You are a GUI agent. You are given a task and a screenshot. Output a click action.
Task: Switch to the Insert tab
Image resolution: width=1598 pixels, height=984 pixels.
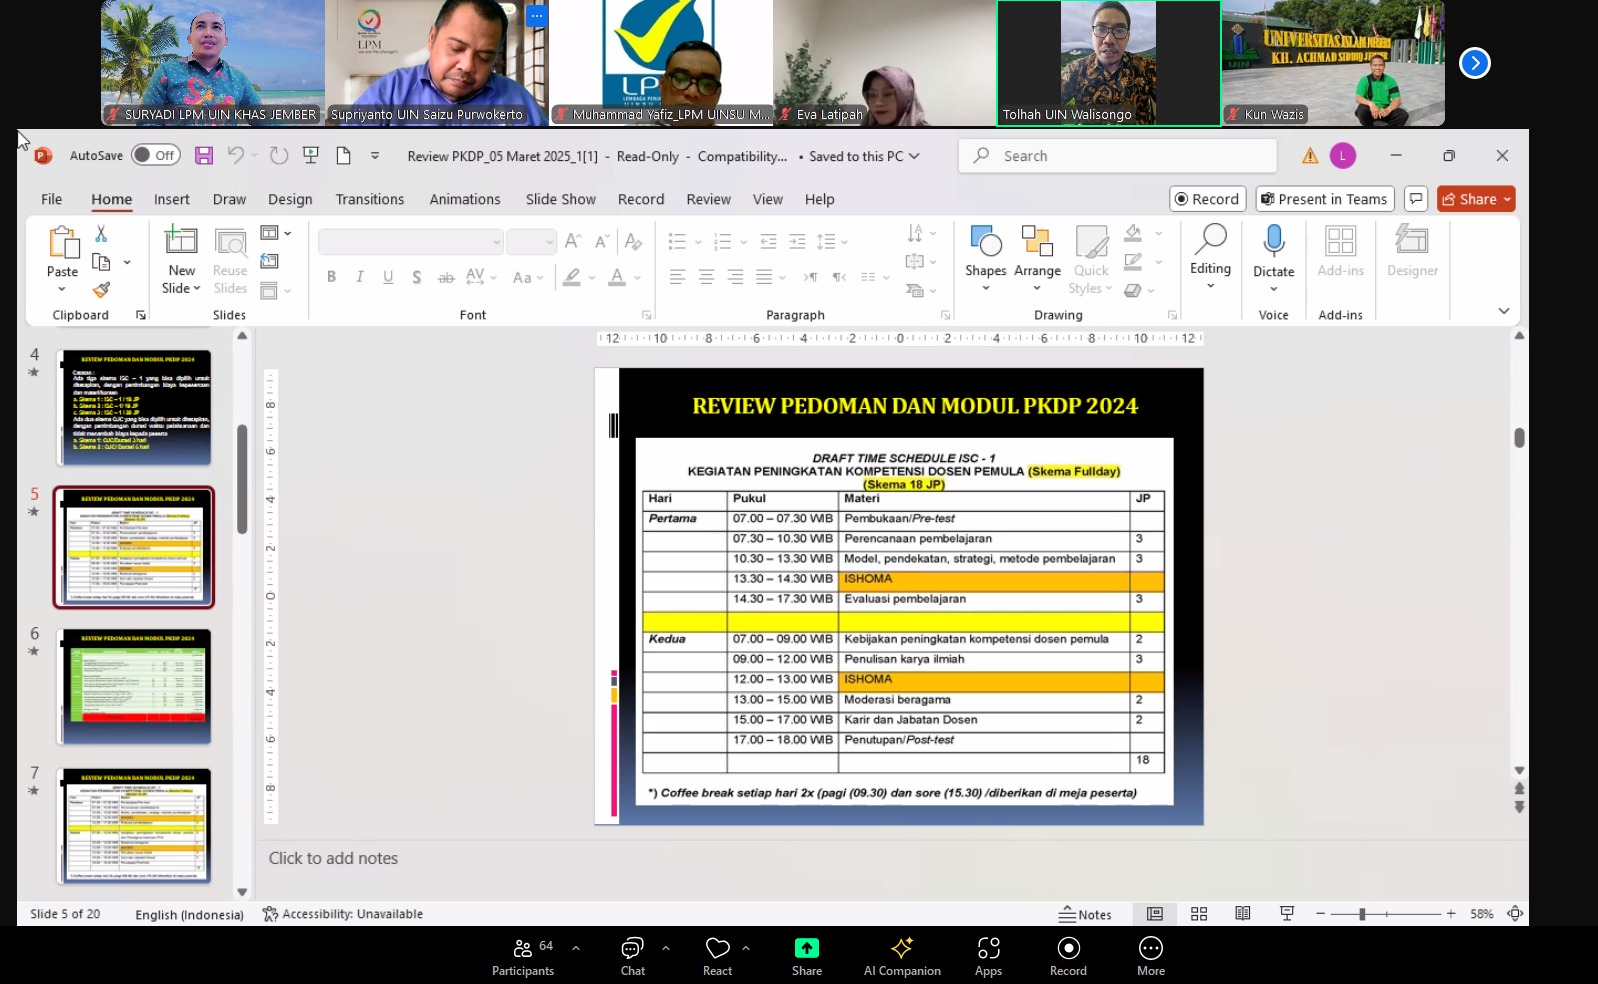[172, 199]
